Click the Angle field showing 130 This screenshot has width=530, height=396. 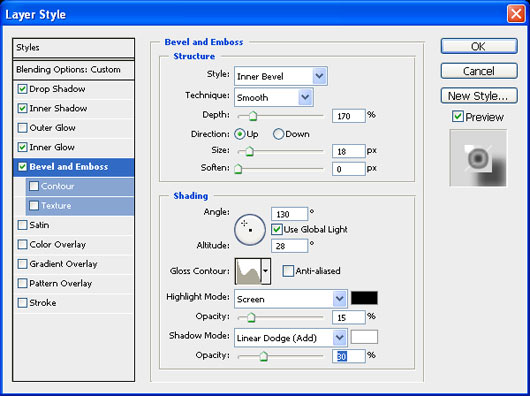(x=290, y=214)
